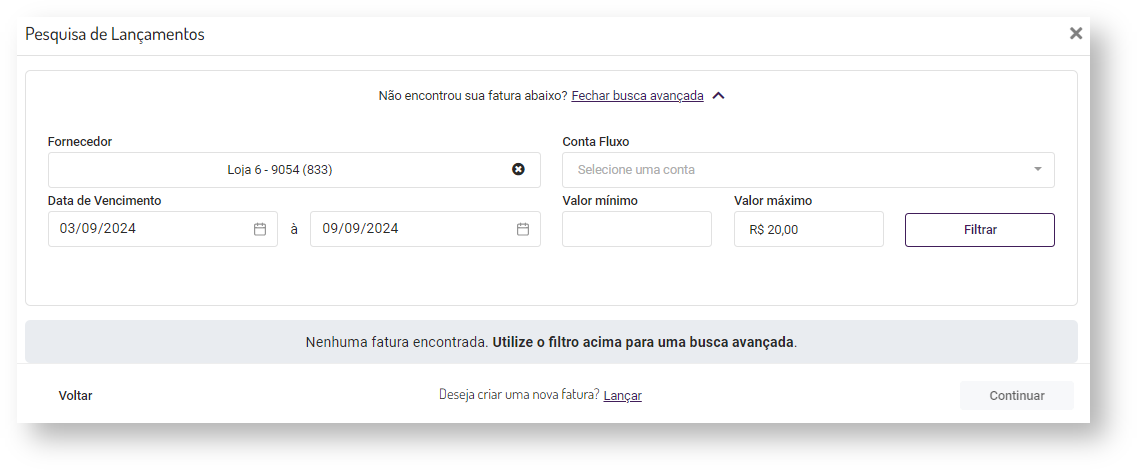
Task: Focus the empty Valor mínimo input
Action: [x=636, y=229]
